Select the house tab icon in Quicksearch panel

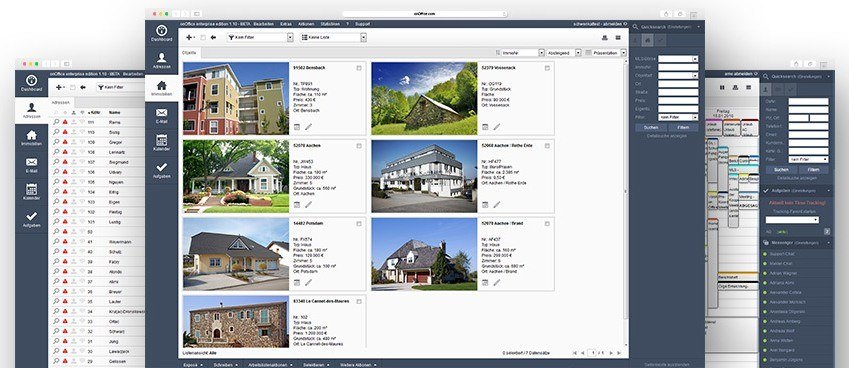648,41
